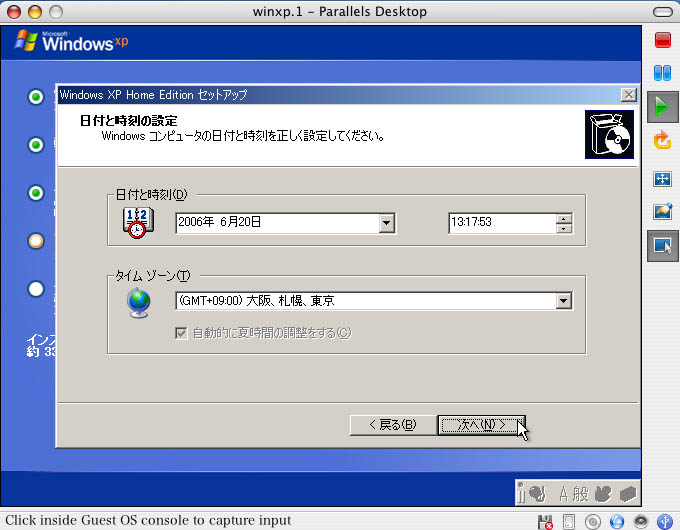This screenshot has width=680, height=530.
Task: Toggle automatic daylight saving adjustment checkbox
Action: point(181,333)
